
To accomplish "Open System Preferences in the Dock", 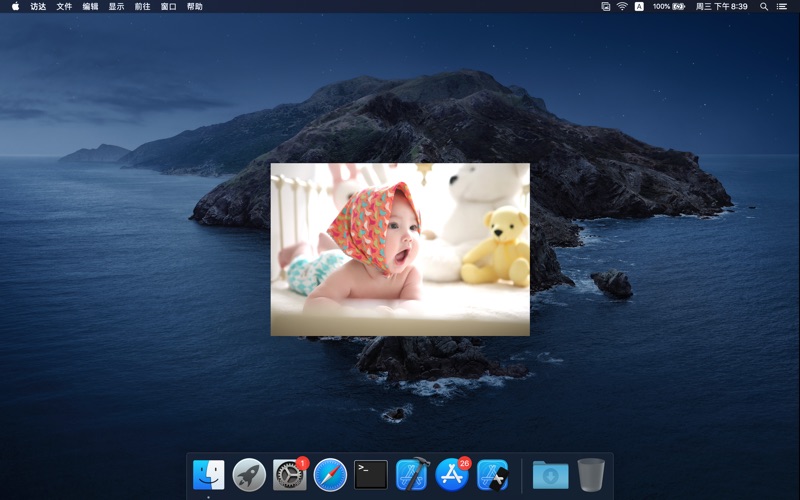I will click(x=290, y=474).
